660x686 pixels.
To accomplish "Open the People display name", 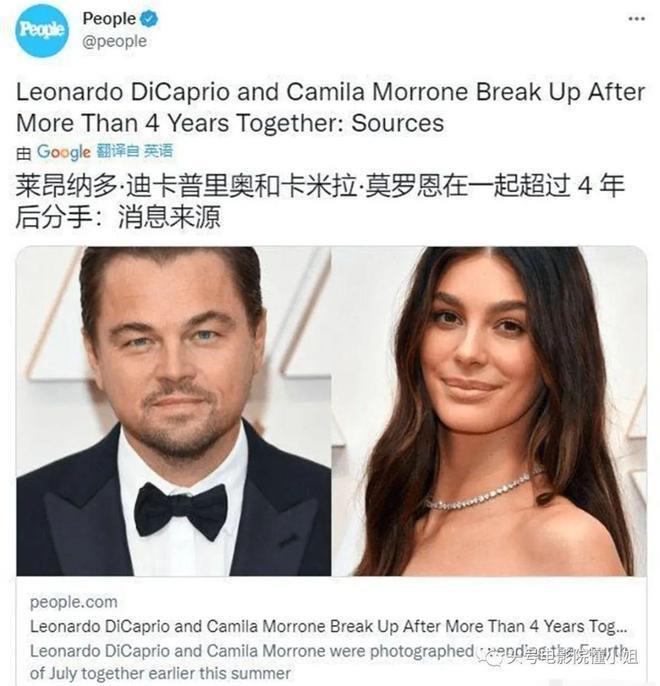I will (109, 19).
